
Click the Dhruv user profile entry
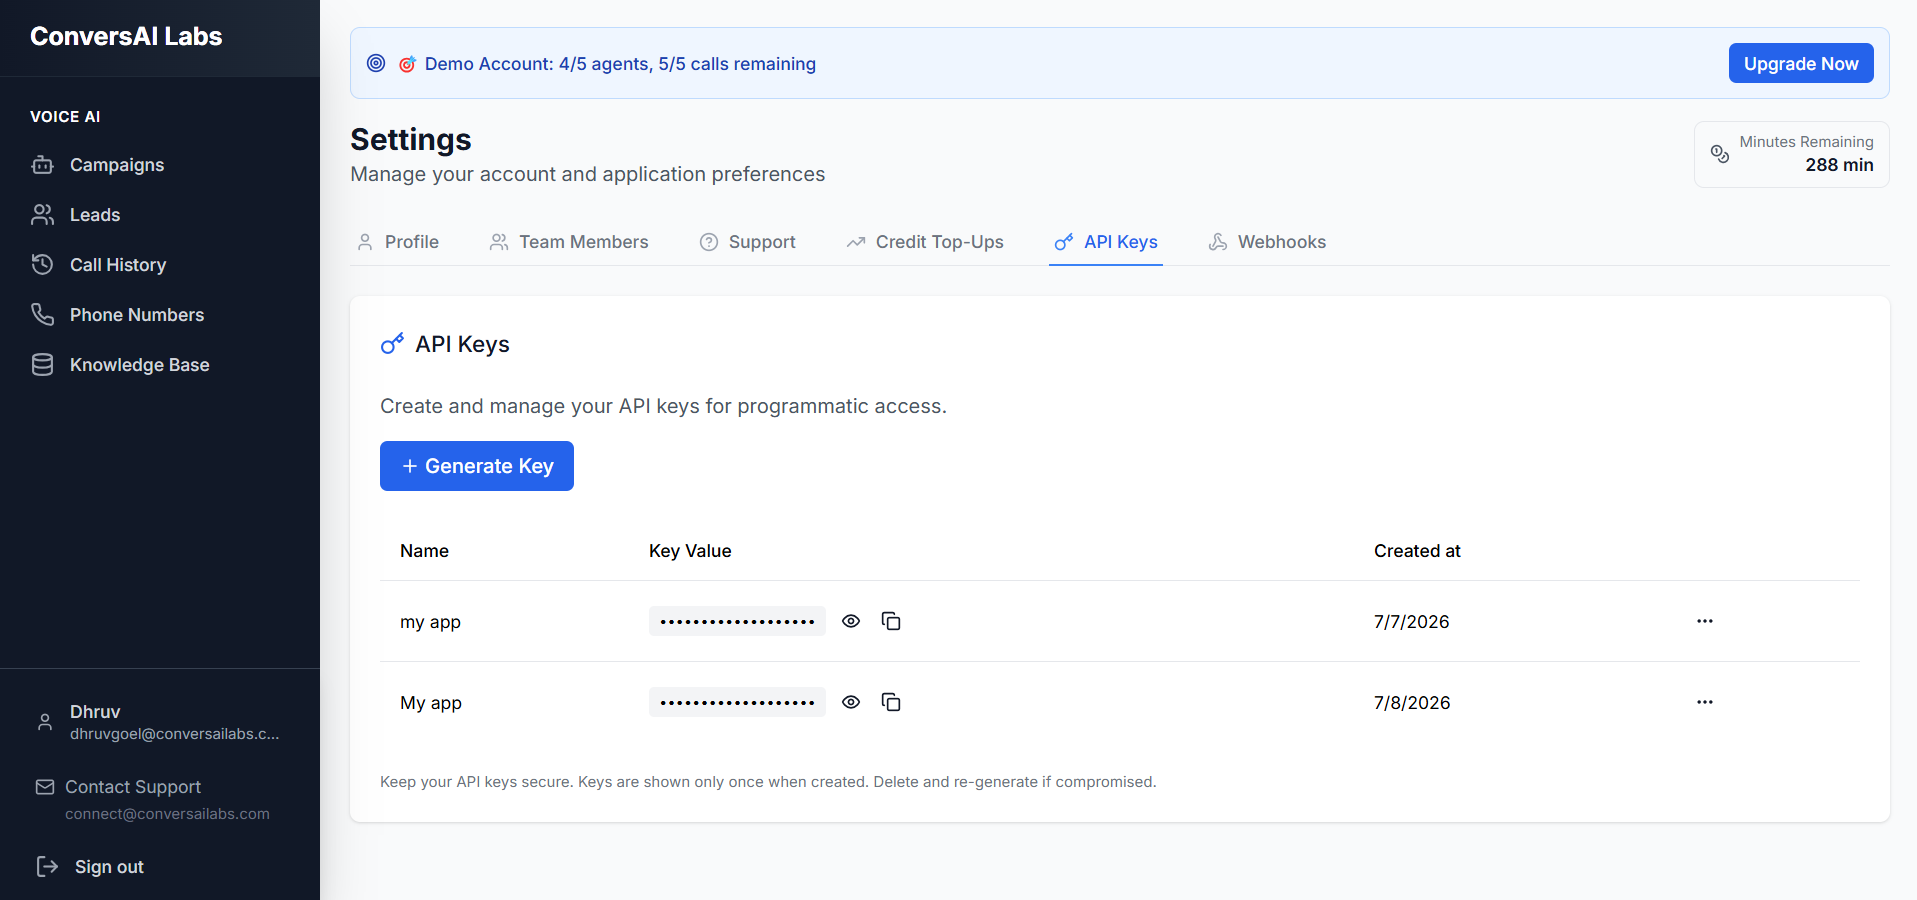(160, 722)
